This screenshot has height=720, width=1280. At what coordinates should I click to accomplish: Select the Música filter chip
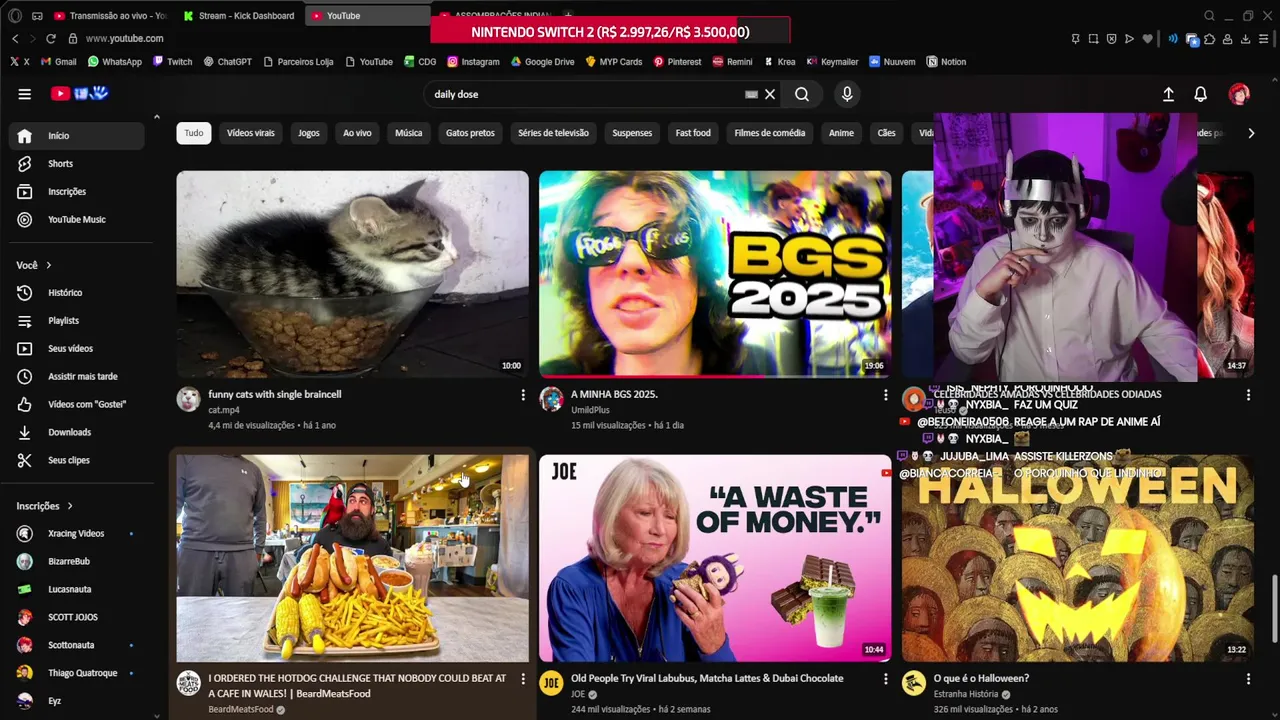pos(408,133)
